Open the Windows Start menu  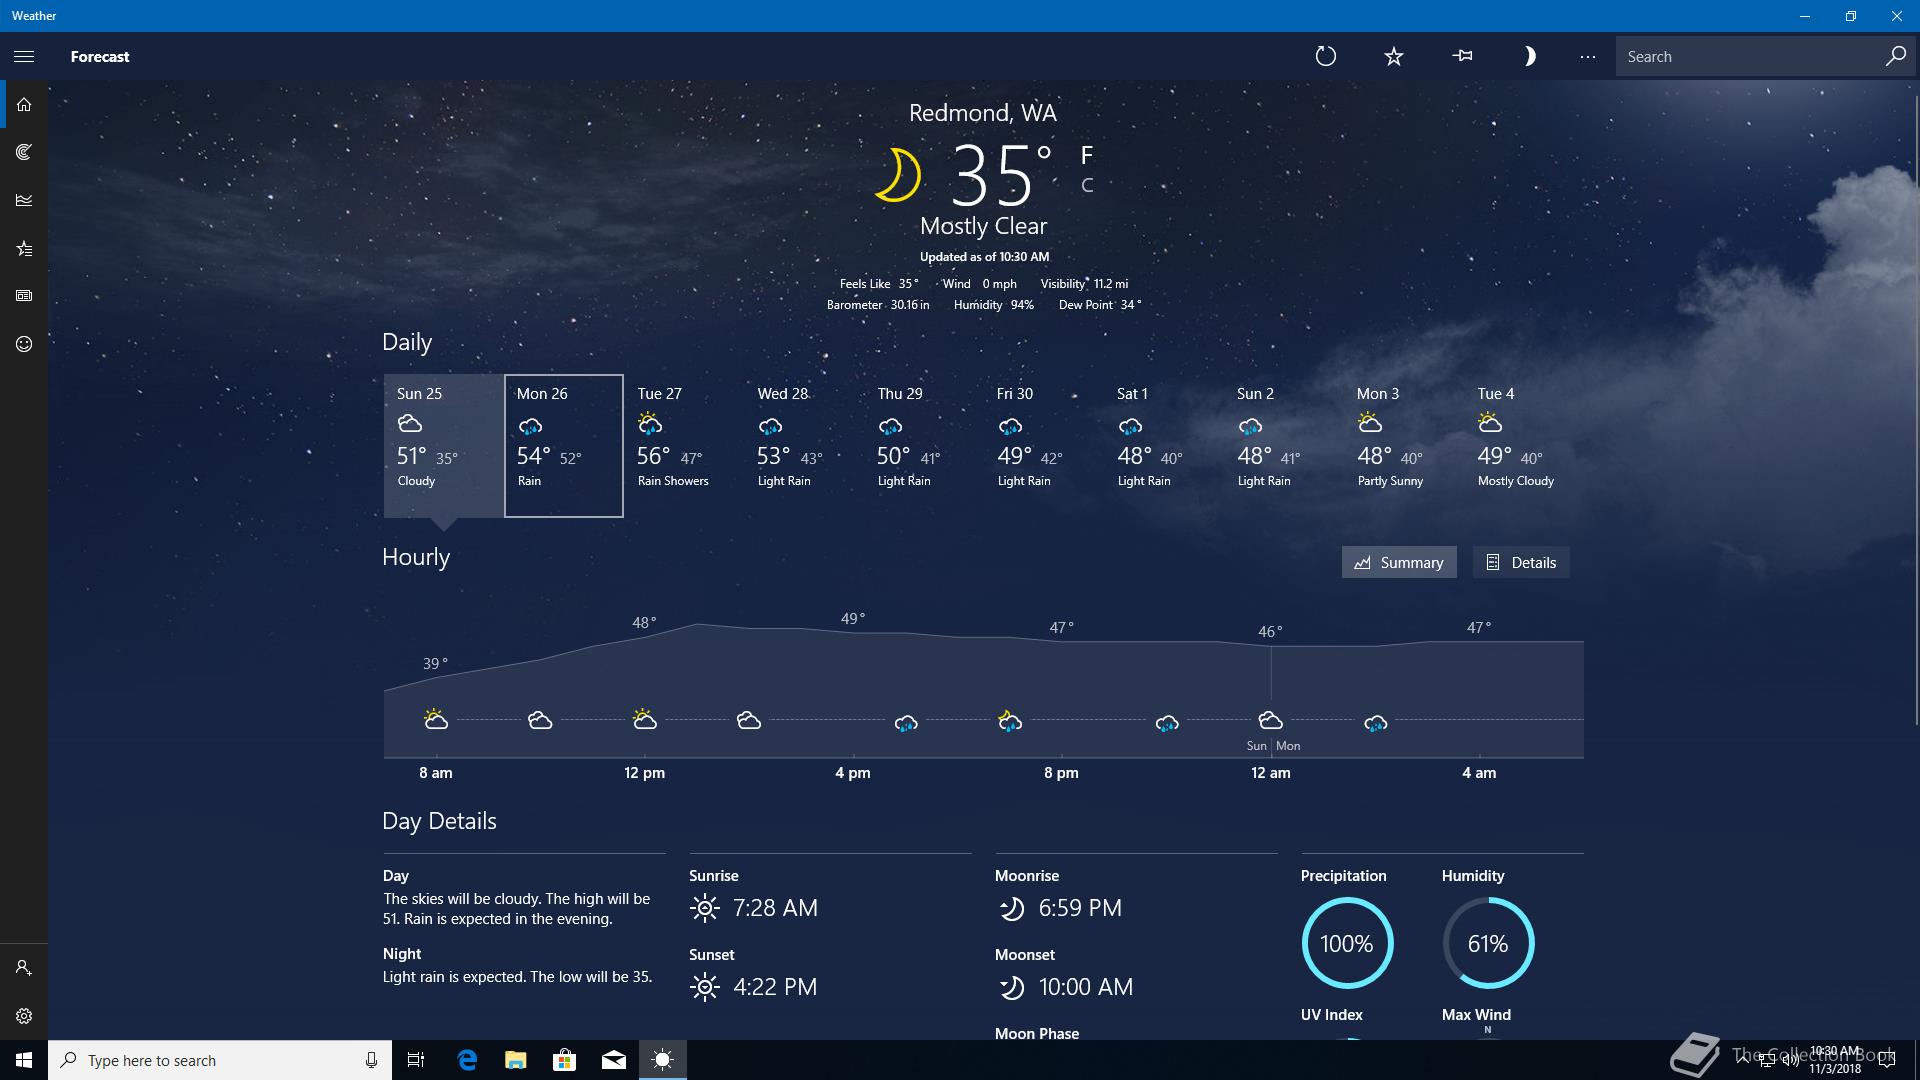(24, 1060)
